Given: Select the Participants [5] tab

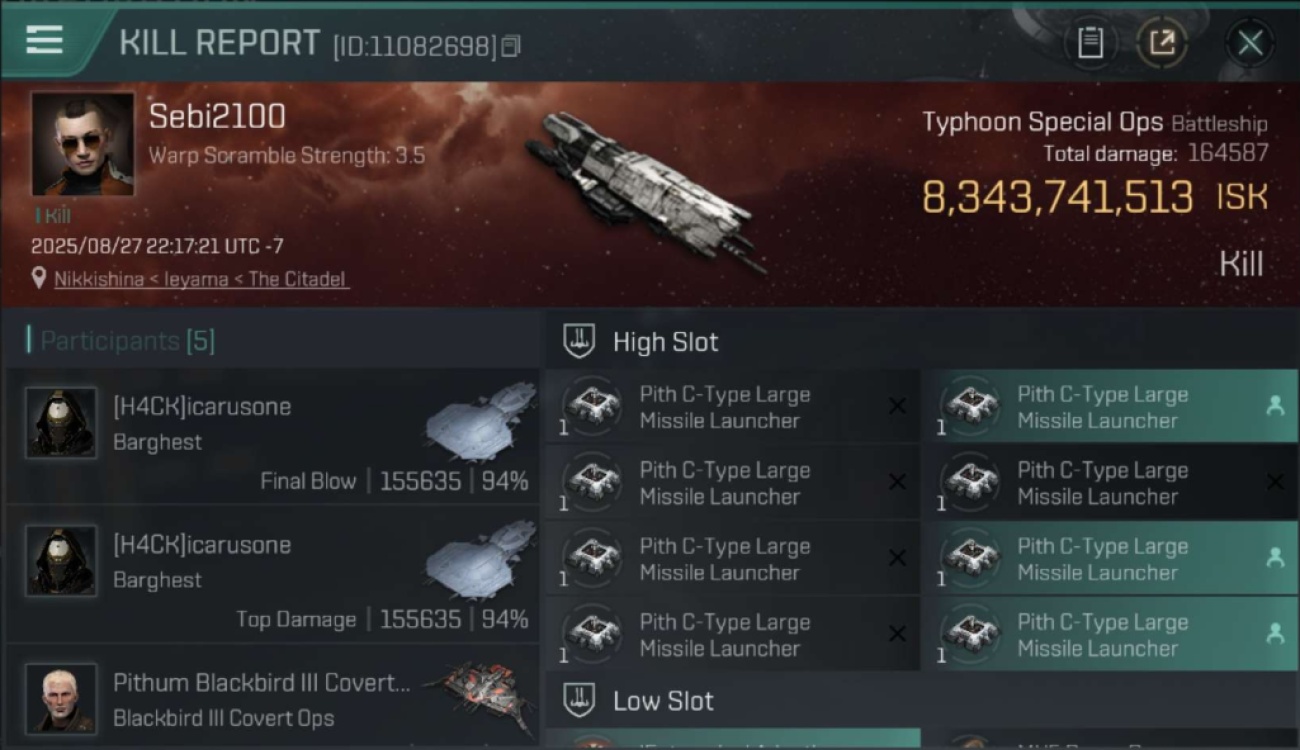Looking at the screenshot, I should [127, 341].
